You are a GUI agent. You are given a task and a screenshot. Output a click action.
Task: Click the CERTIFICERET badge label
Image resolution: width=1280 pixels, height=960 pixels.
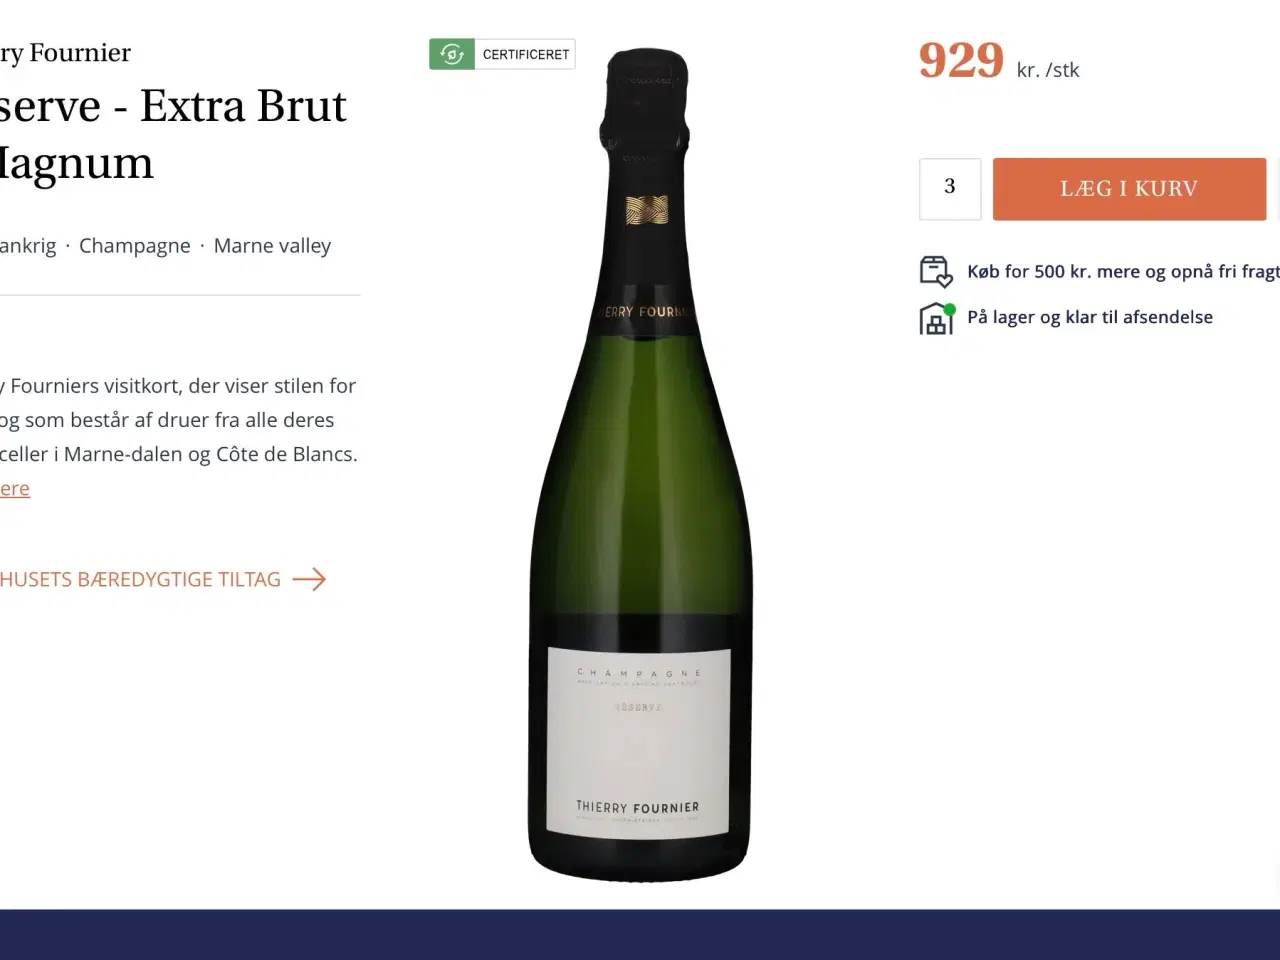[526, 54]
